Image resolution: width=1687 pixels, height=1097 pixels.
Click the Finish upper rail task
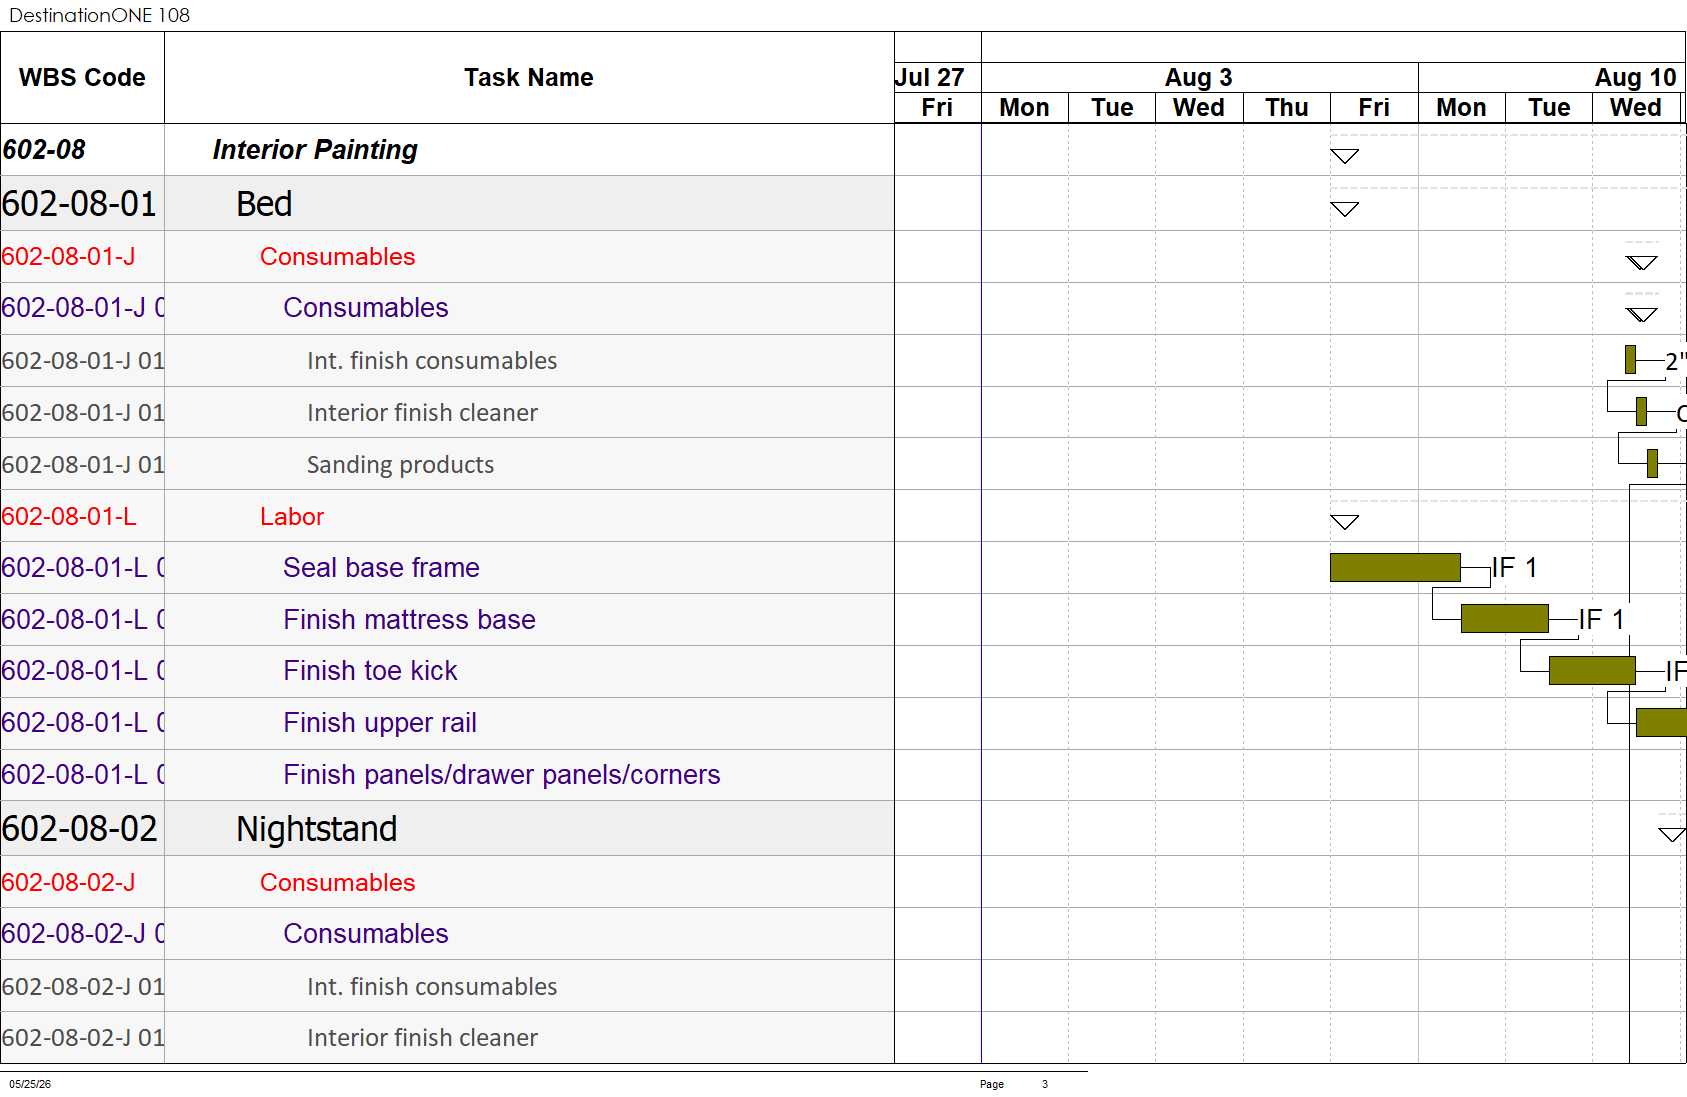pos(380,723)
